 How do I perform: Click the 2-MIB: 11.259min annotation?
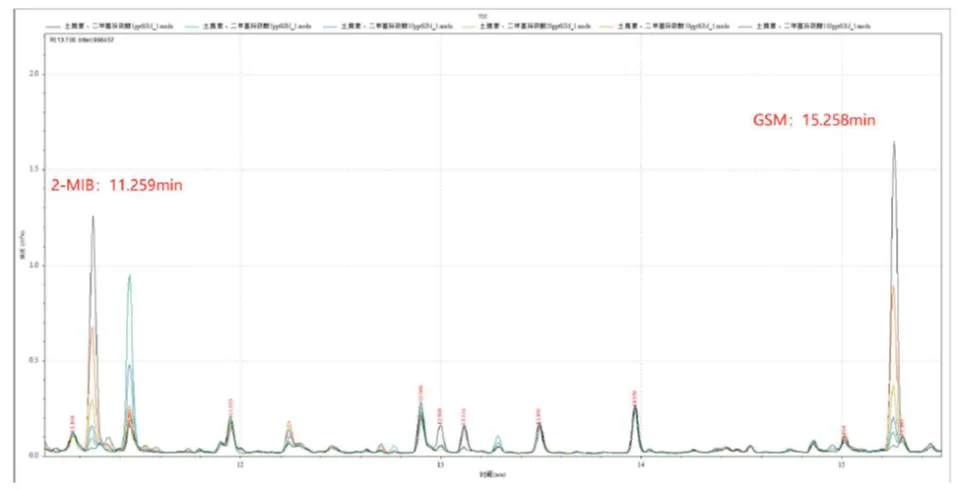[117, 186]
